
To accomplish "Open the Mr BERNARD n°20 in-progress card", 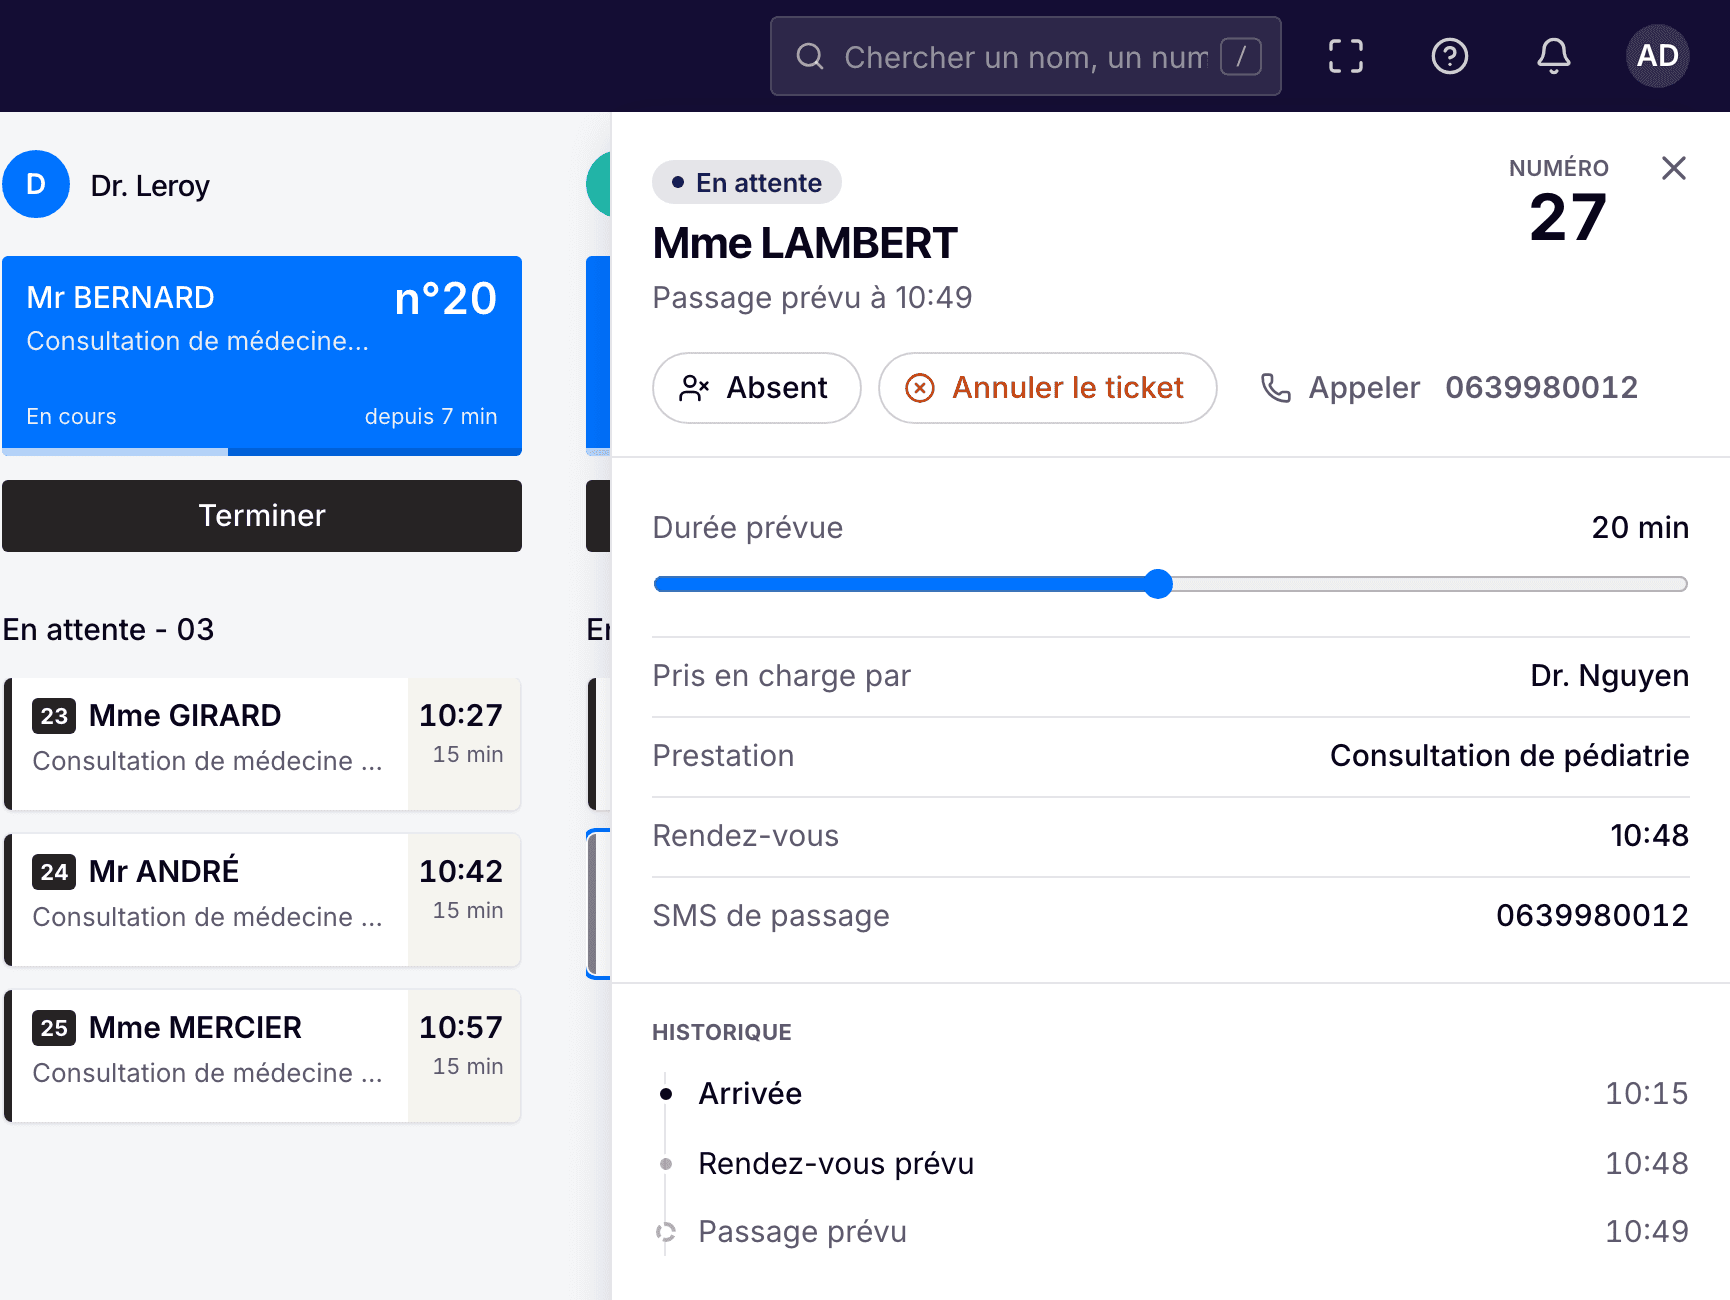I will 262,356.
